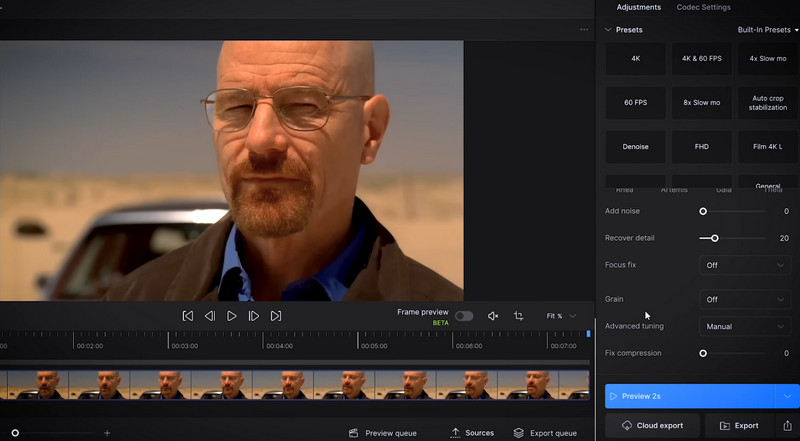
Task: Switch to the Codec Settings tab
Action: click(703, 7)
